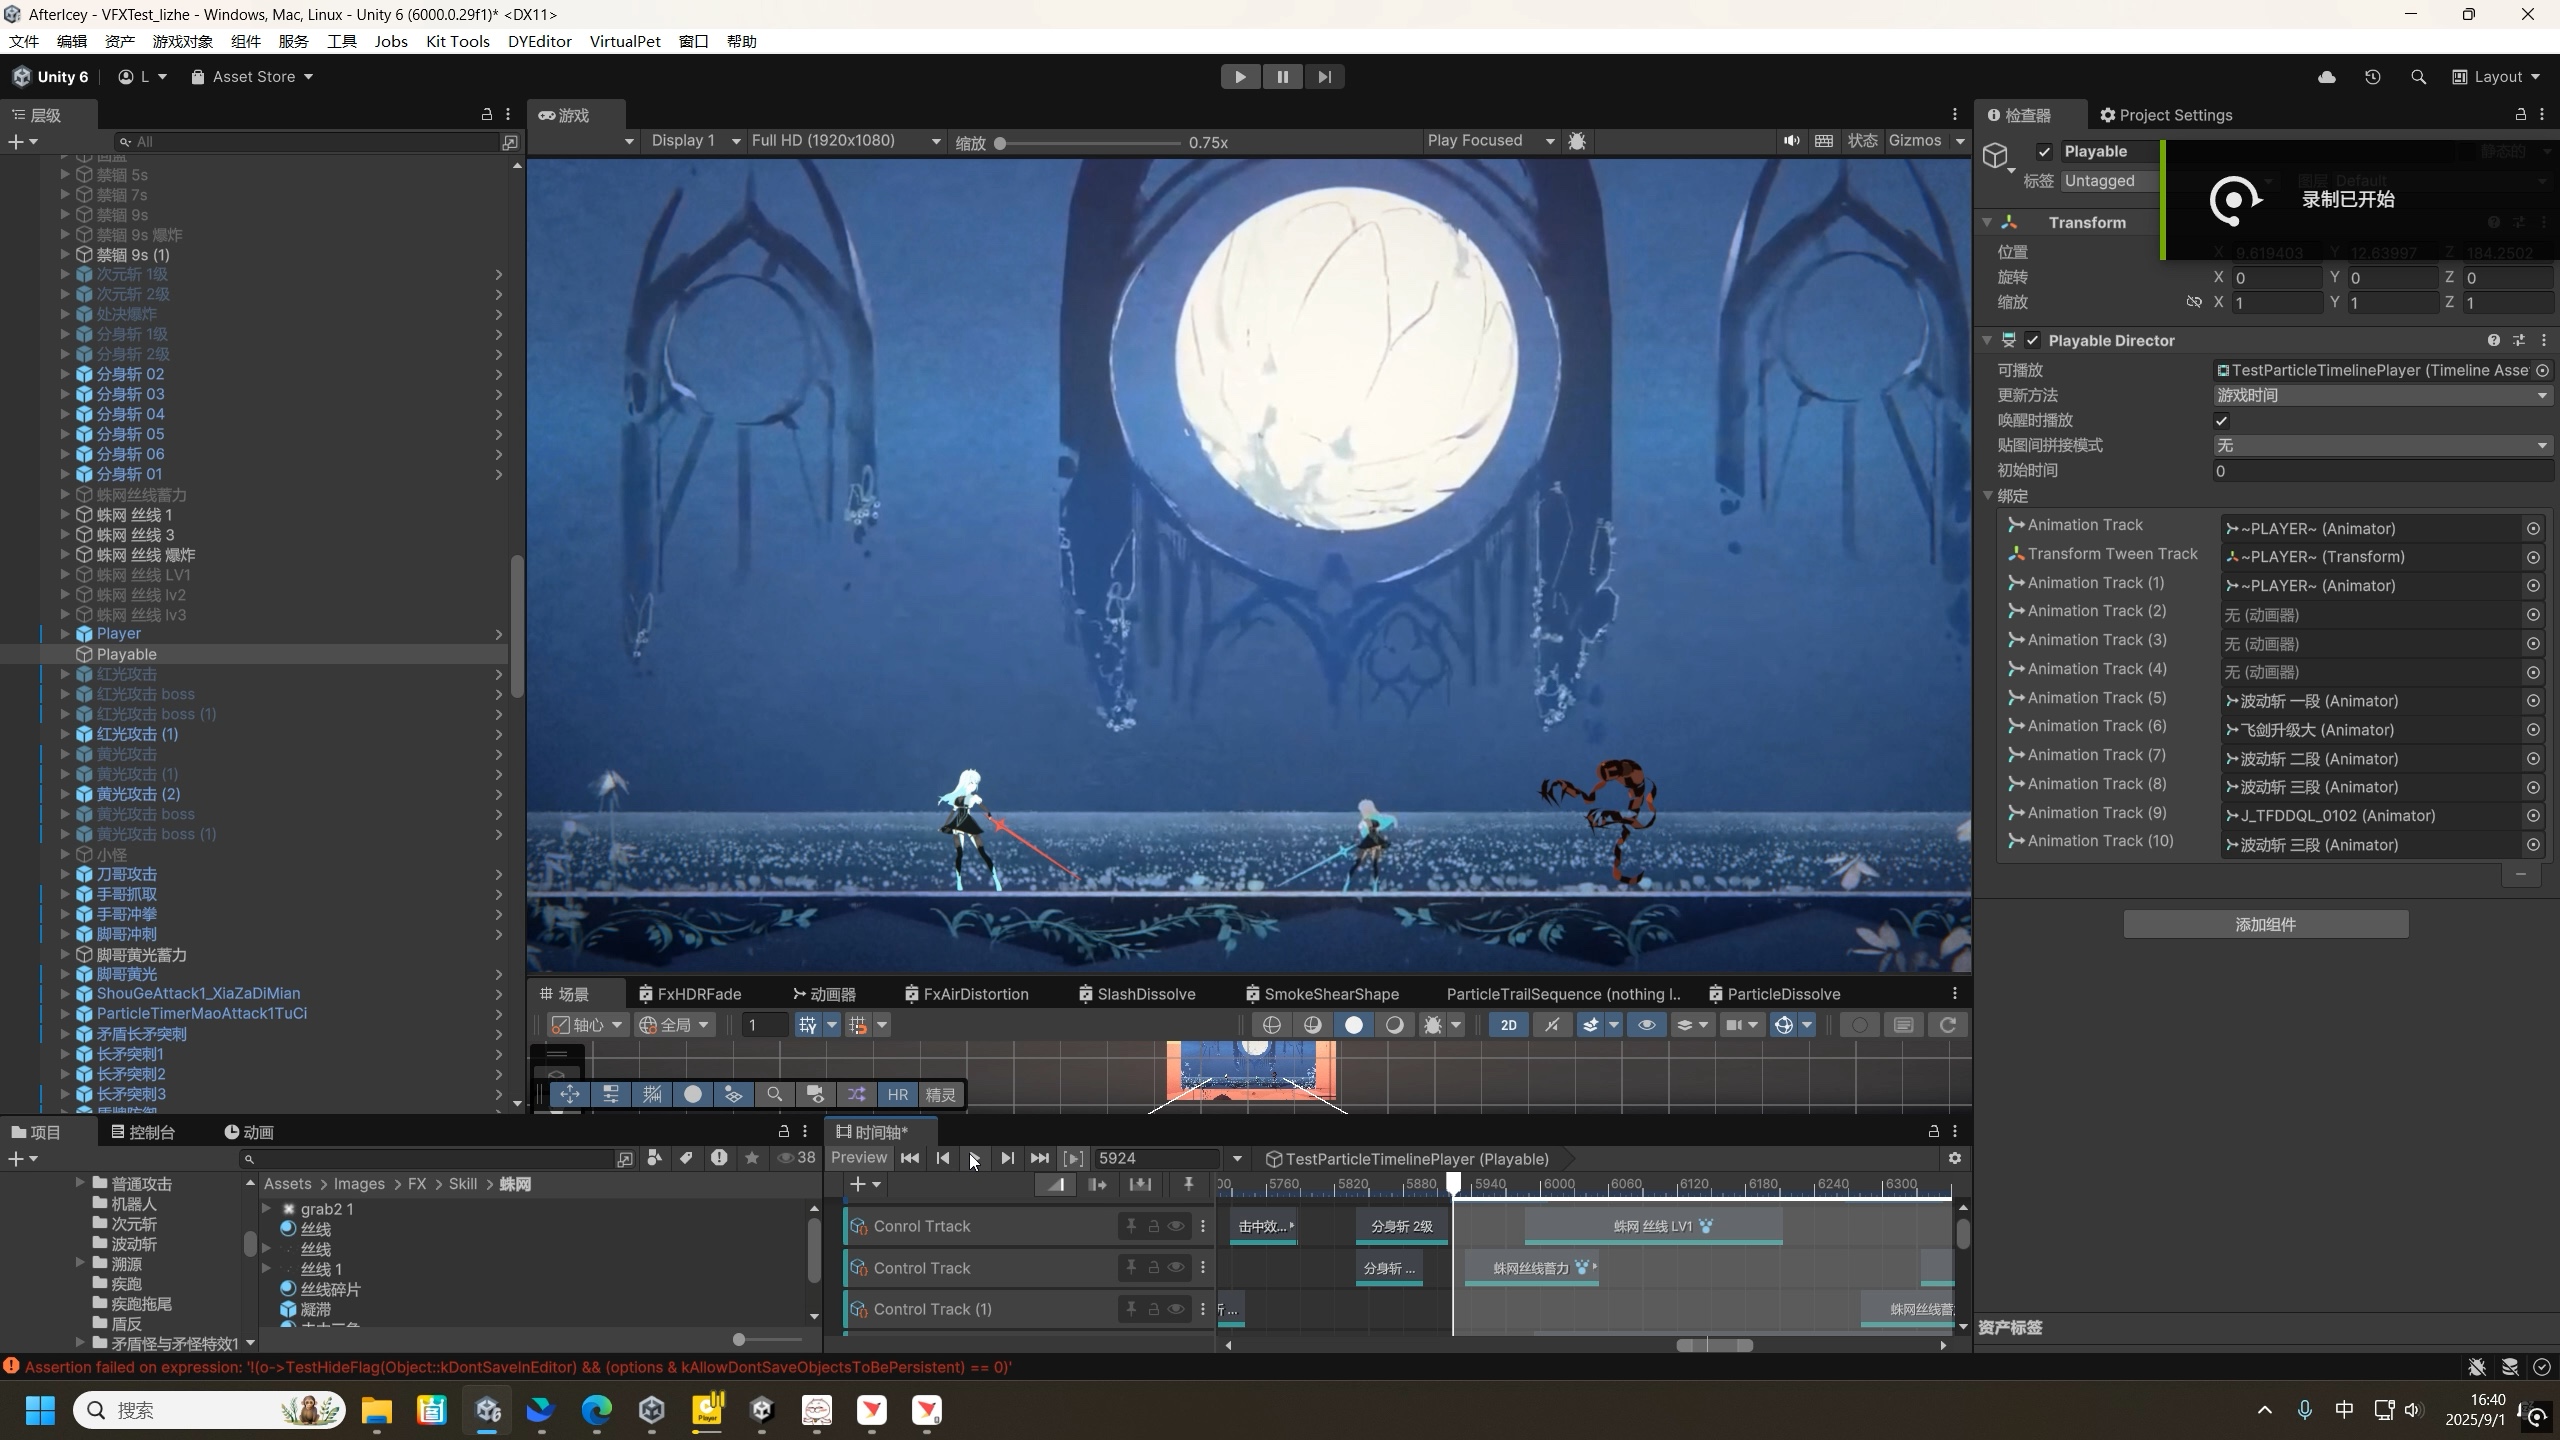Select the Playable object in hierarchy

pos(126,654)
